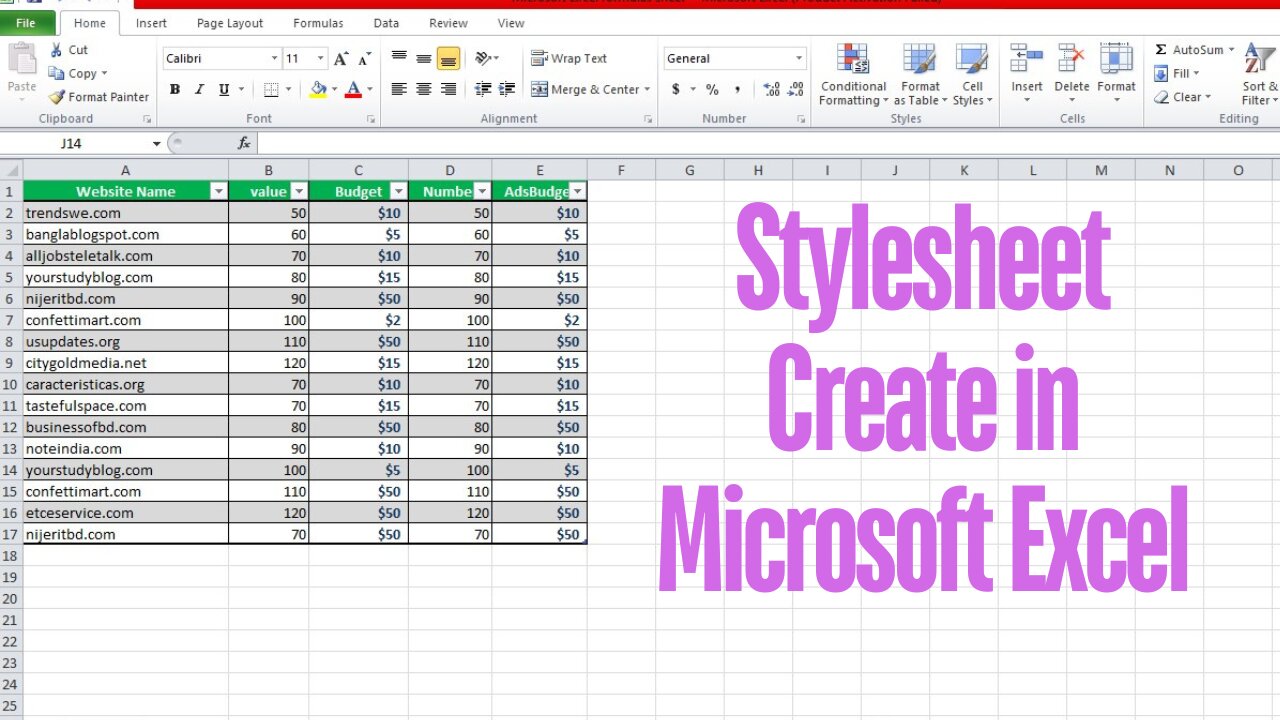Viewport: 1280px width, 720px height.
Task: Open Font dialog launcher
Action: coord(371,119)
